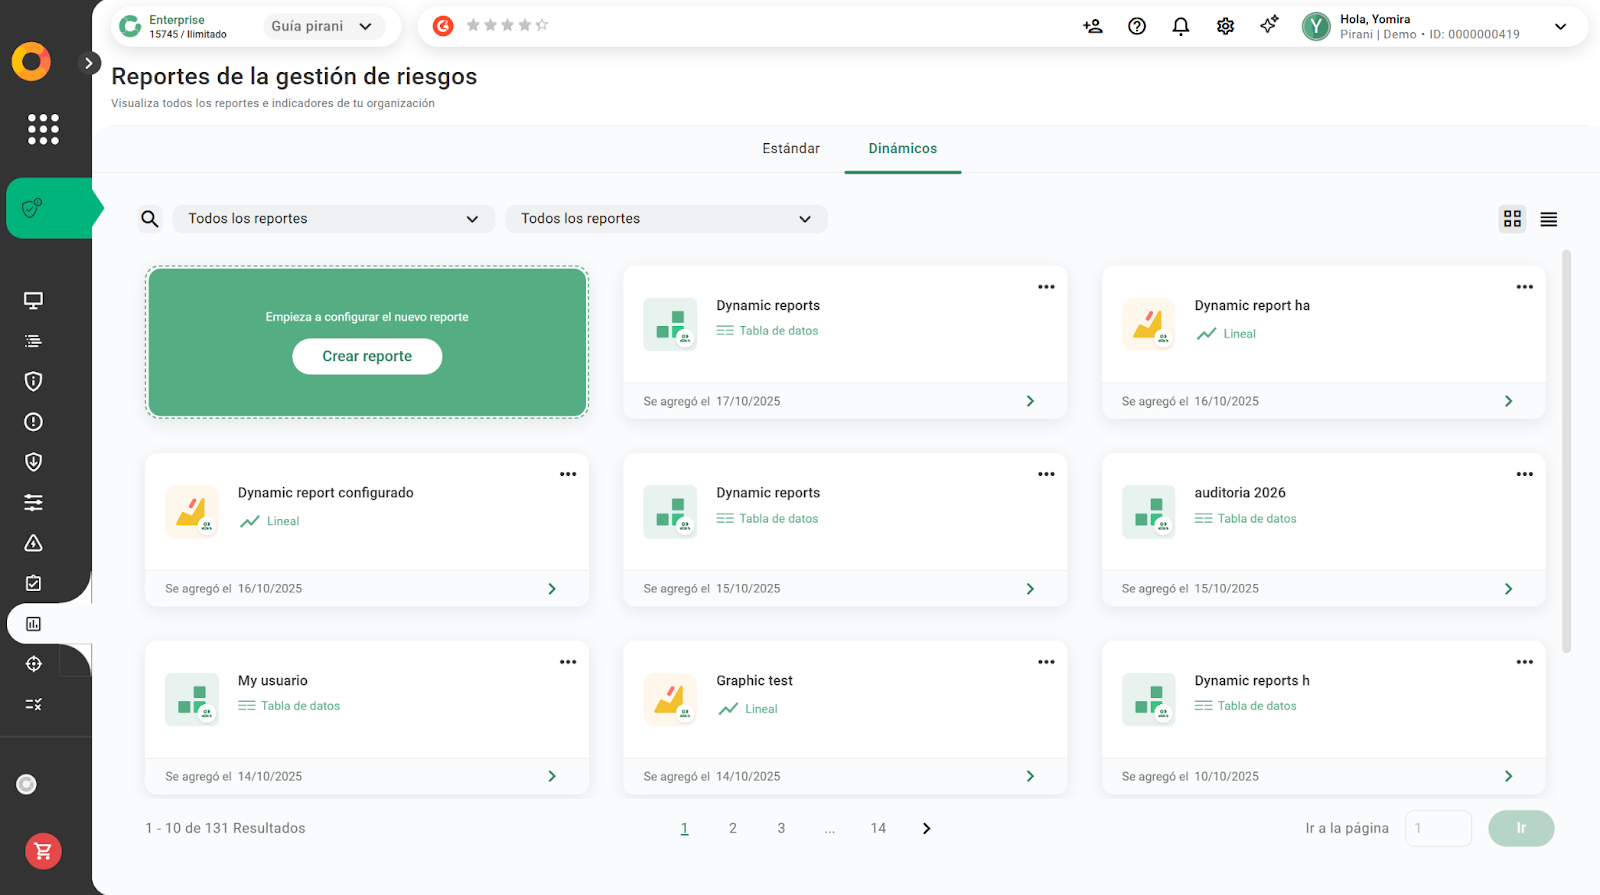Click the AI sparkle icon
1600x895 pixels.
pyautogui.click(x=1269, y=26)
